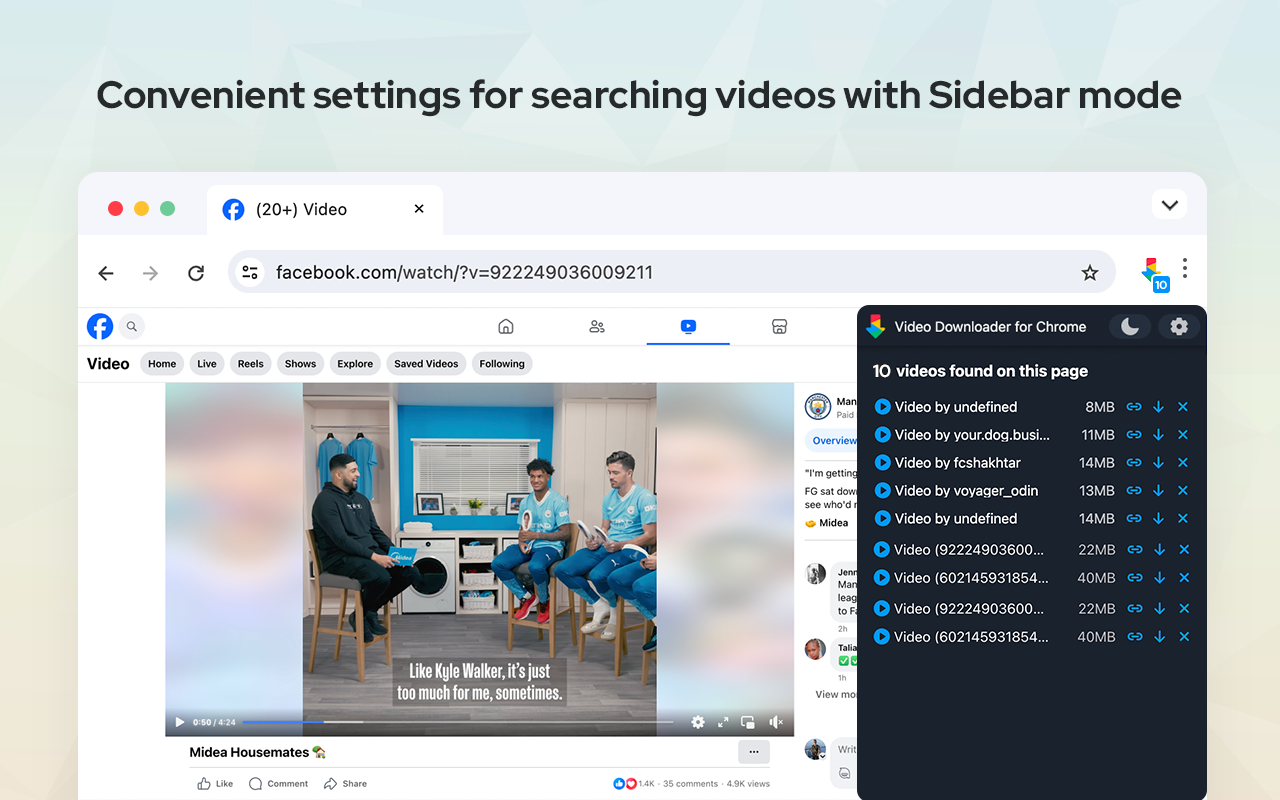Download the 8MB Video by undefined

click(1158, 407)
